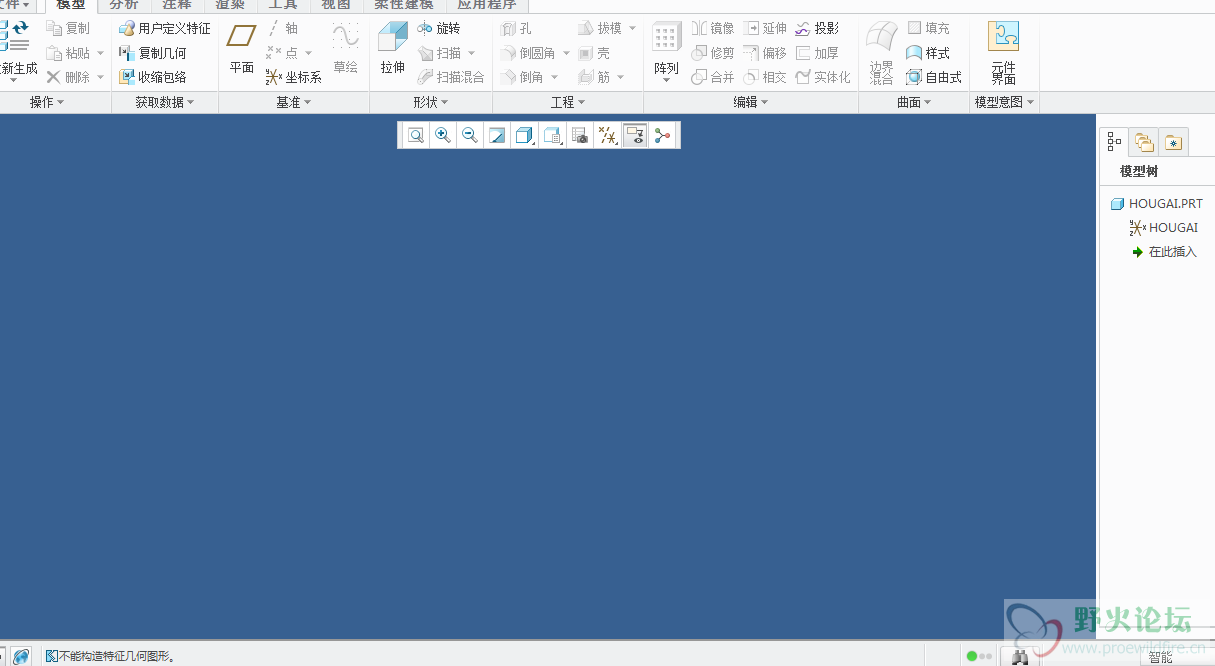Open User-Defined Feature (用户定义特征)

[165, 29]
